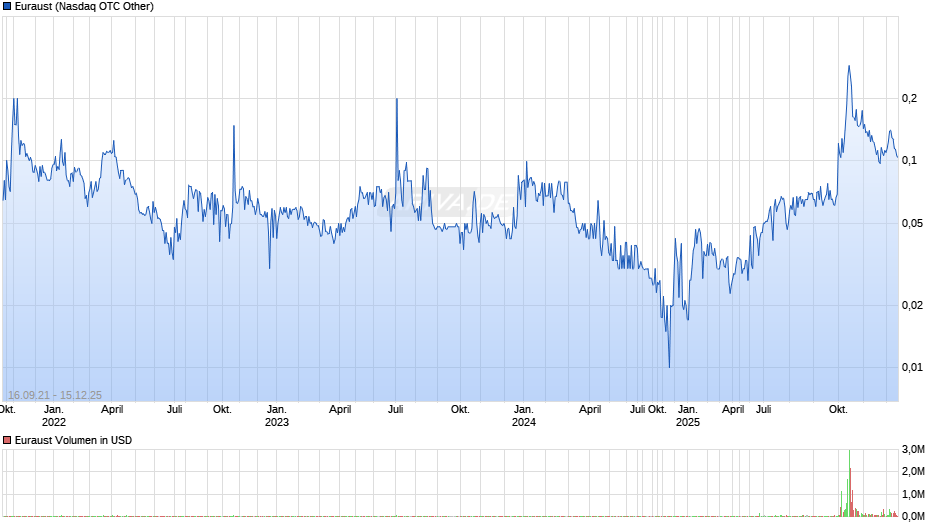Click the 'Jan. 2024' time axis label
This screenshot has width=940, height=526.
523,416
